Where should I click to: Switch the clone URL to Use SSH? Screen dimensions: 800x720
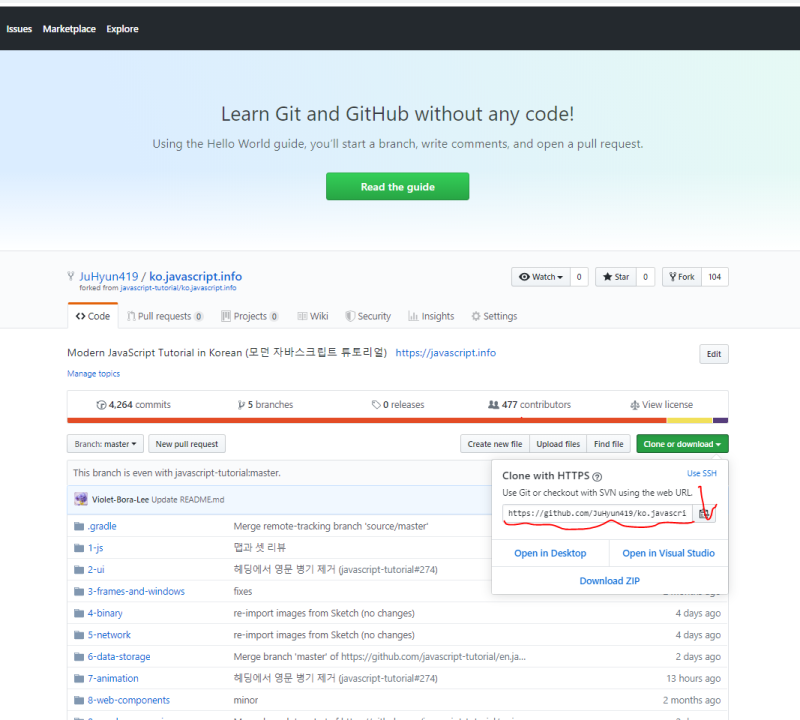(701, 473)
